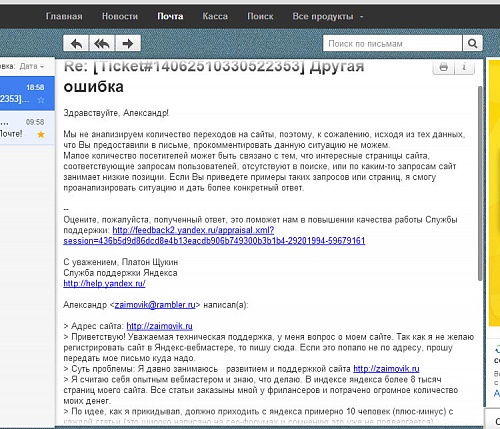Open the zaimovik.ru link after Адрес сайта
Image resolution: width=500 pixels, height=429 pixels.
click(x=159, y=326)
